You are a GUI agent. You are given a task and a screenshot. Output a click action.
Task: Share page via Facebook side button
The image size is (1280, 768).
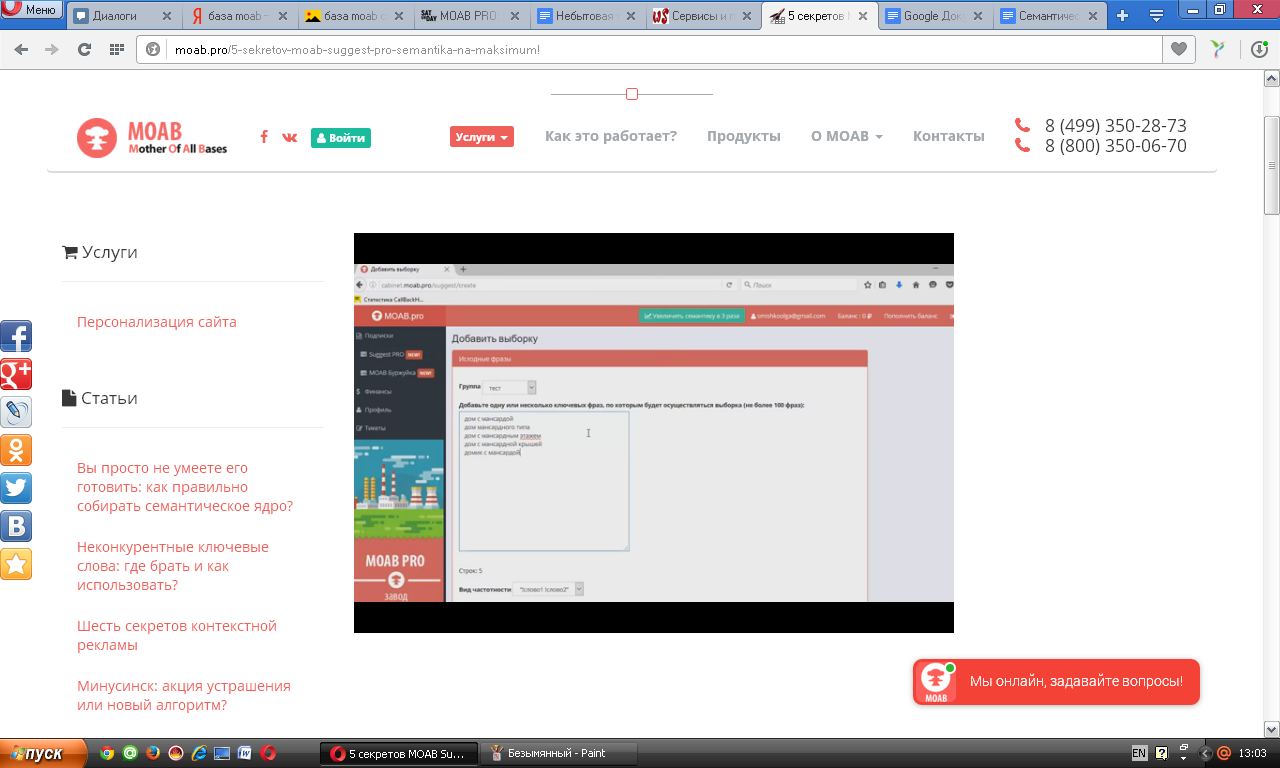point(16,336)
